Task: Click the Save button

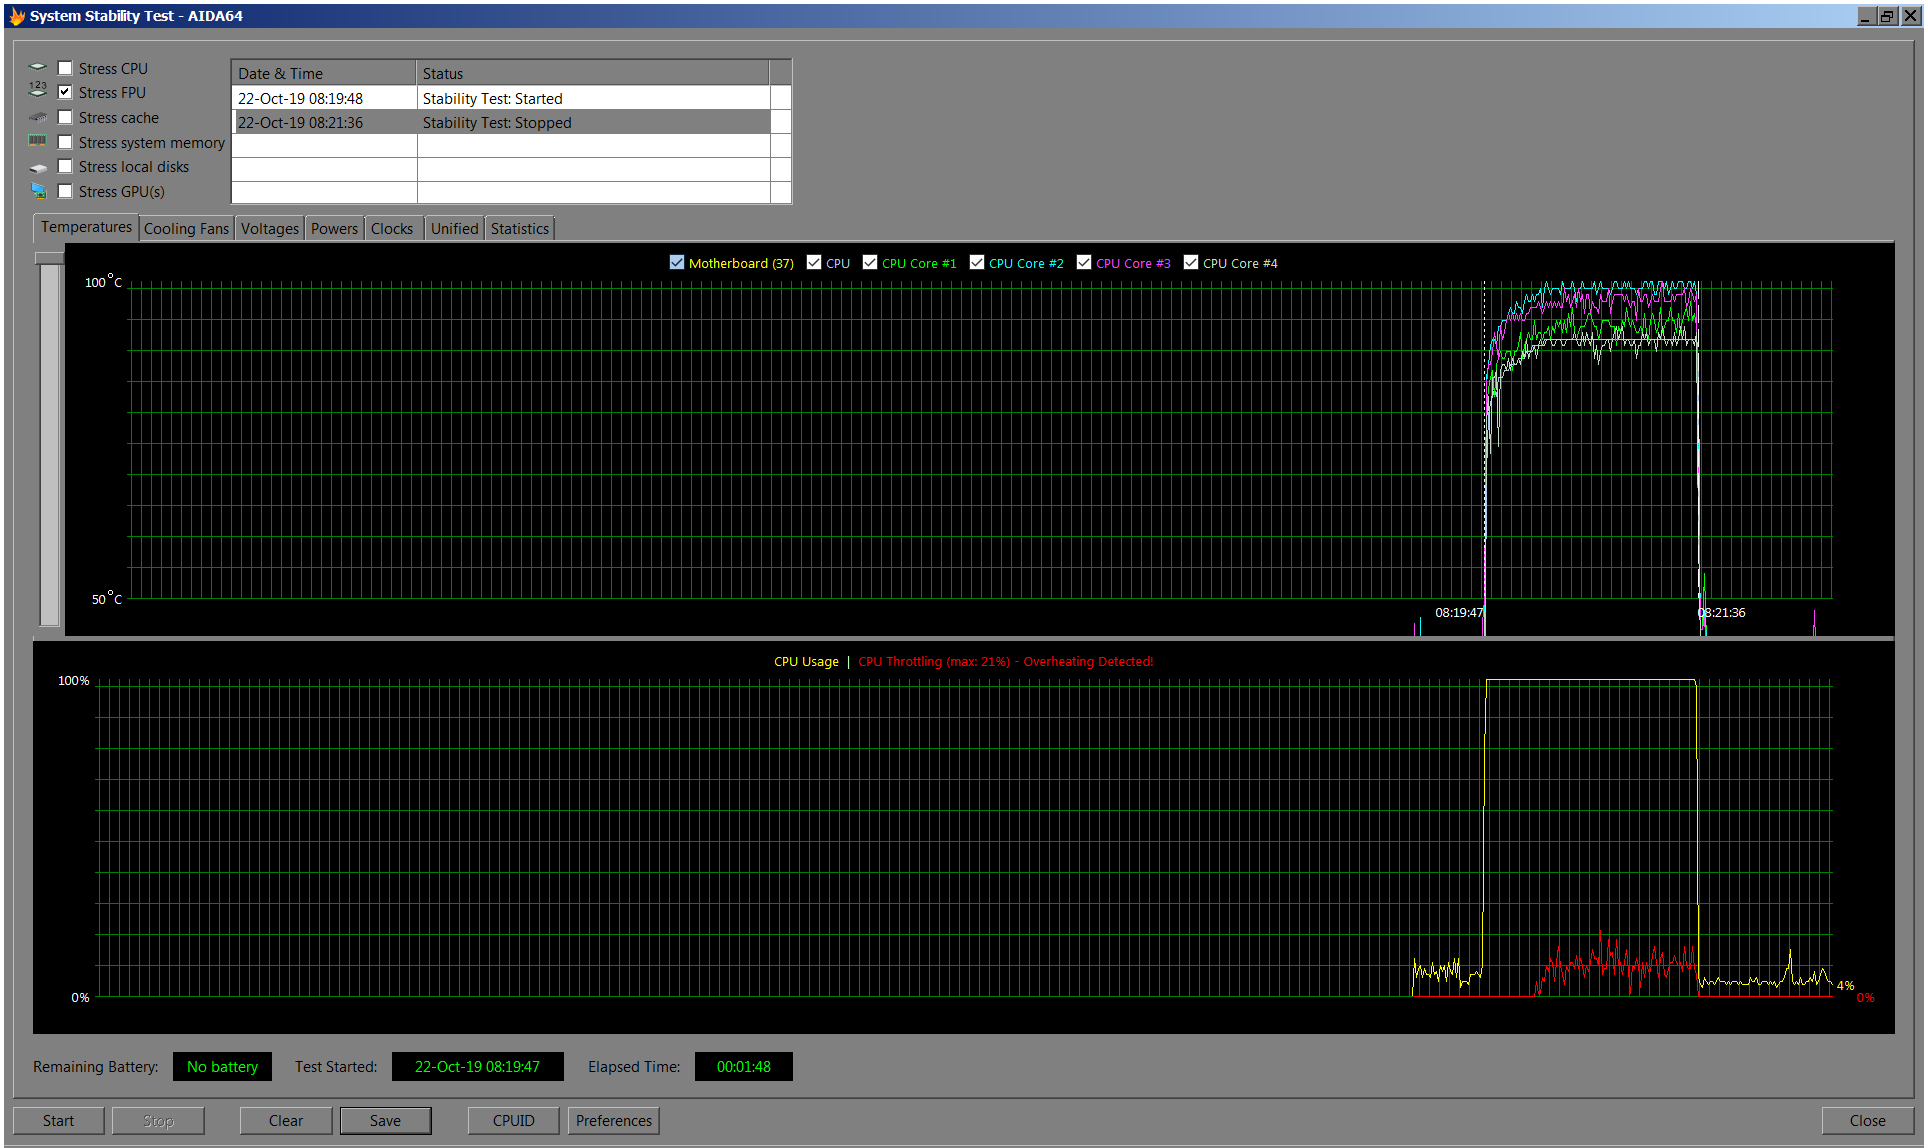Action: pyautogui.click(x=385, y=1120)
